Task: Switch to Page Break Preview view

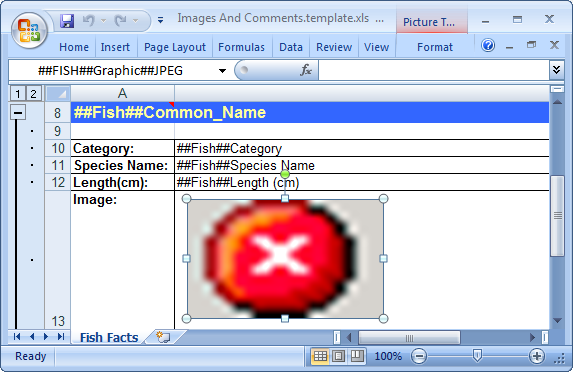Action: coord(357,356)
